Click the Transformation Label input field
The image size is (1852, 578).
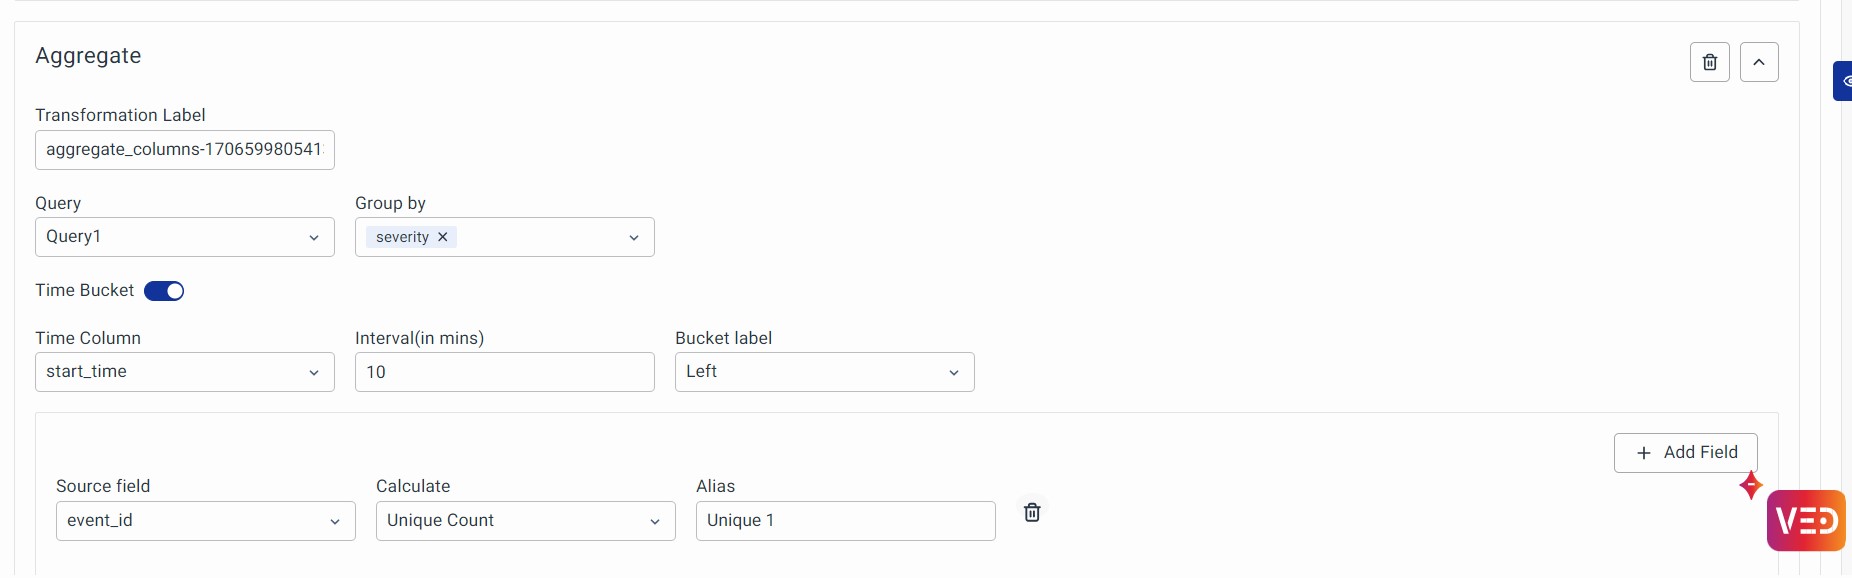click(x=184, y=150)
